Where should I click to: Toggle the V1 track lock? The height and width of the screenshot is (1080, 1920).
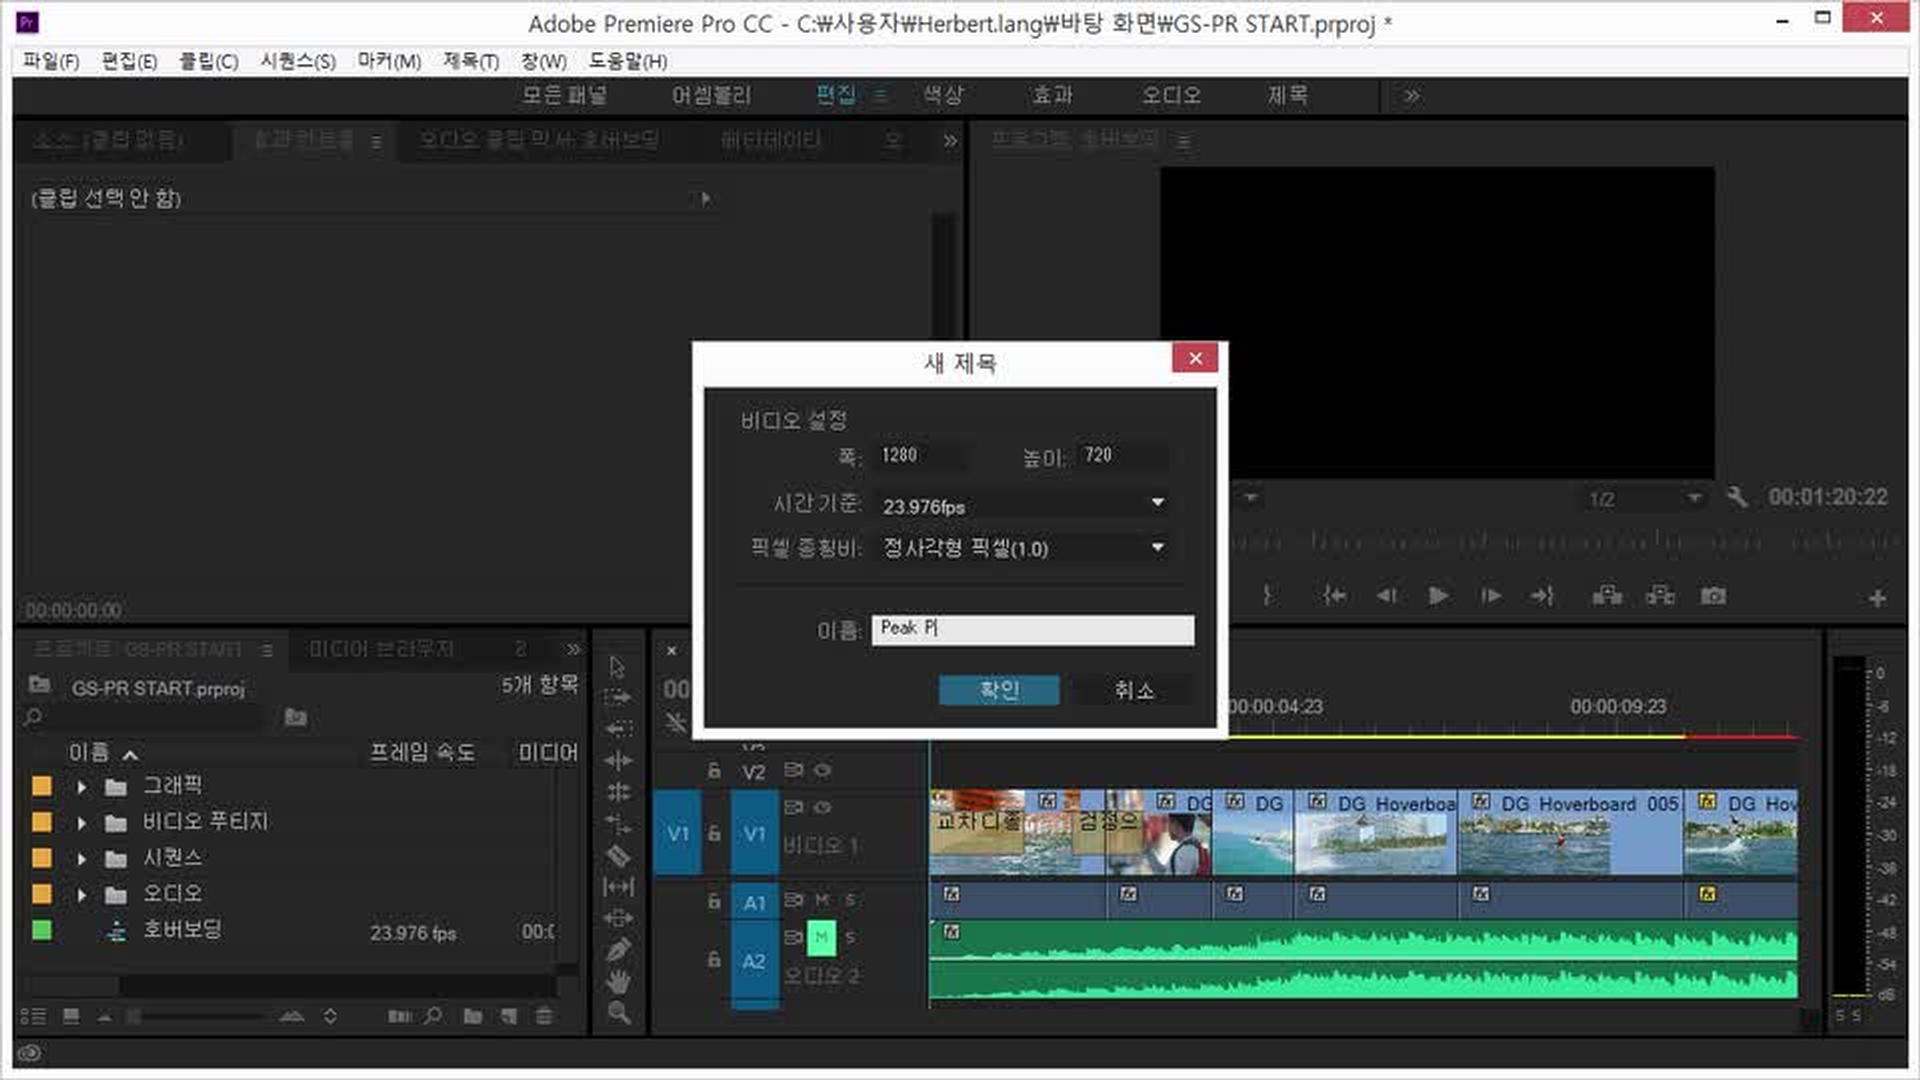[x=714, y=833]
